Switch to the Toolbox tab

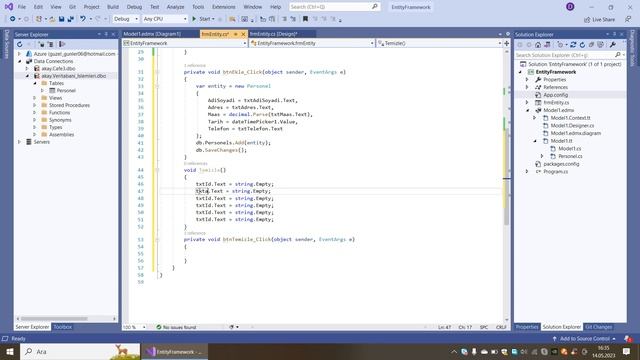(x=62, y=327)
